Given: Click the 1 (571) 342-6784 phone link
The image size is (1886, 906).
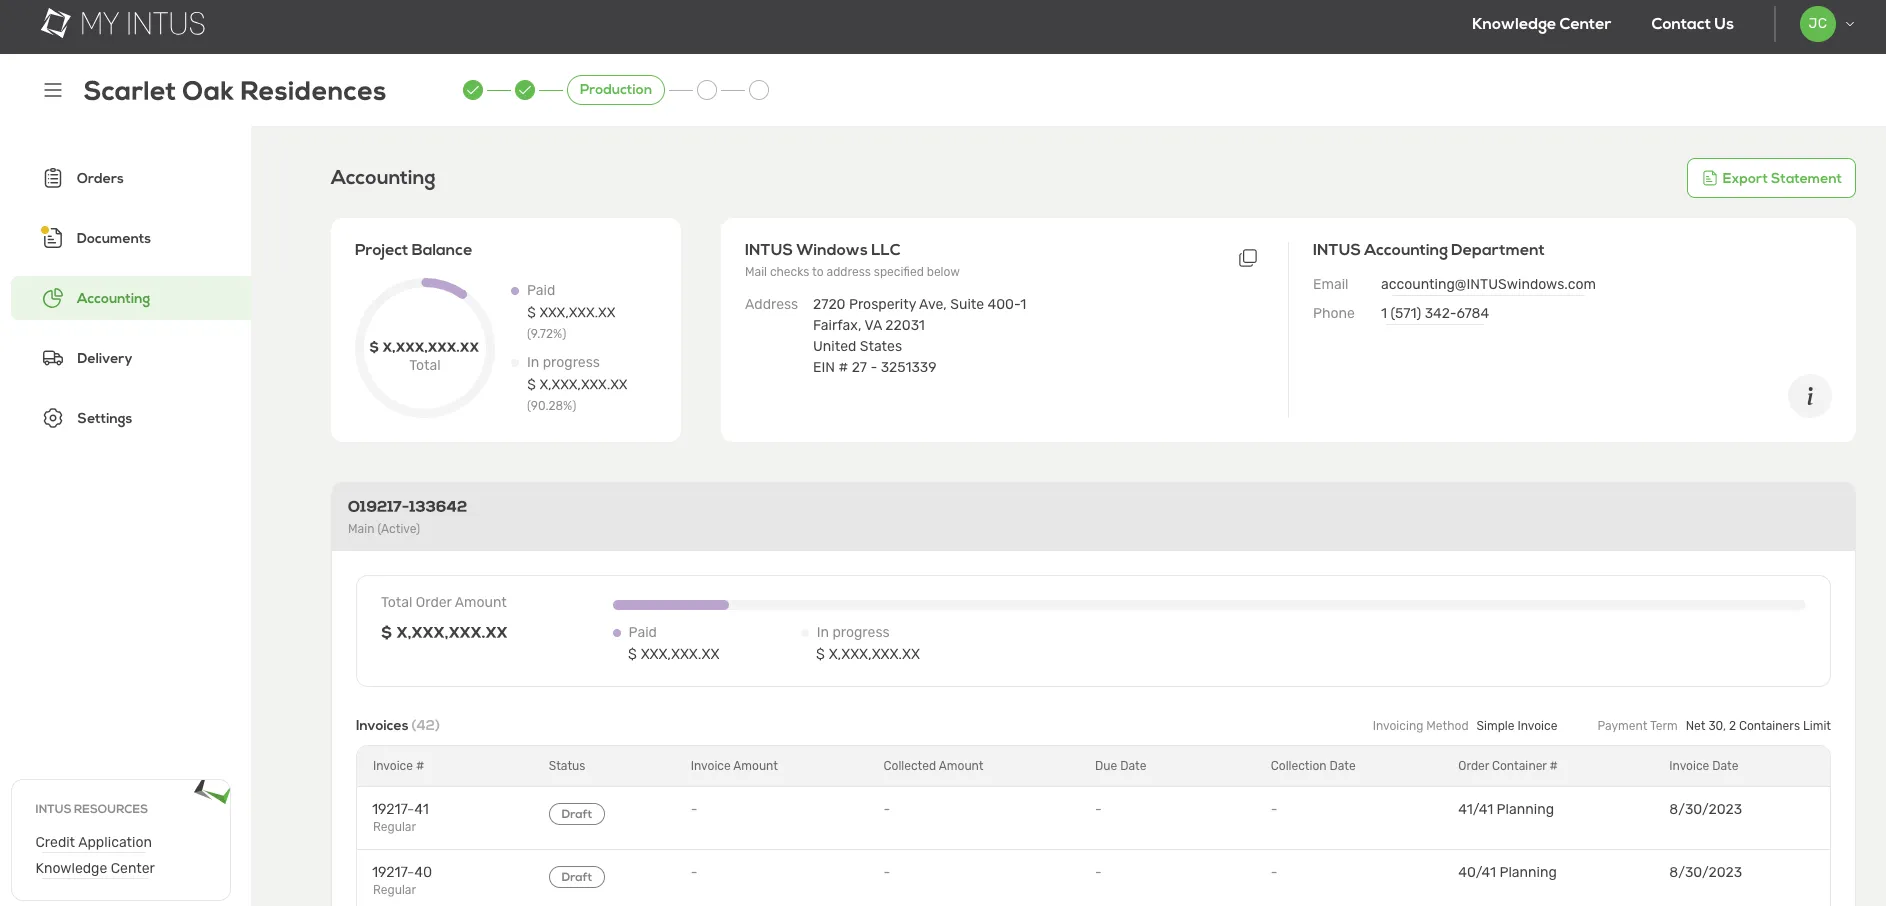Looking at the screenshot, I should coord(1434,313).
